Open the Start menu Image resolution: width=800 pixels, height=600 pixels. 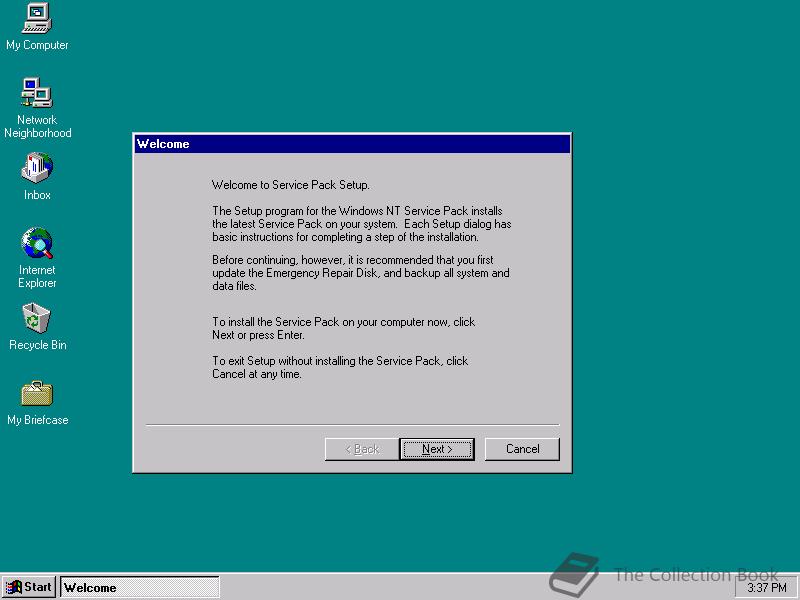[x=29, y=587]
